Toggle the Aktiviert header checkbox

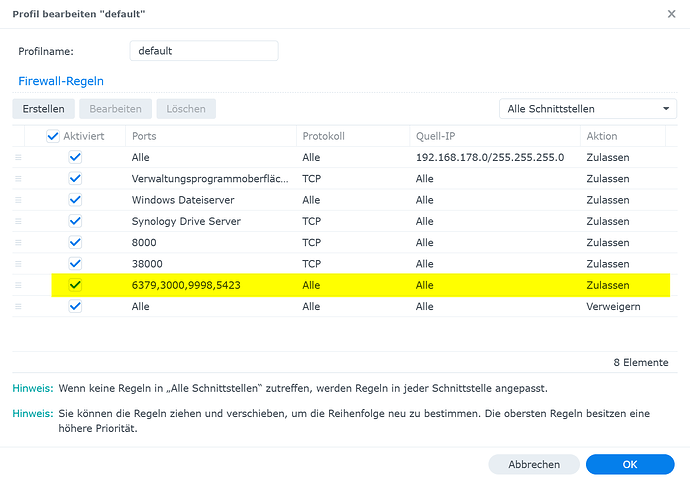coord(53,136)
